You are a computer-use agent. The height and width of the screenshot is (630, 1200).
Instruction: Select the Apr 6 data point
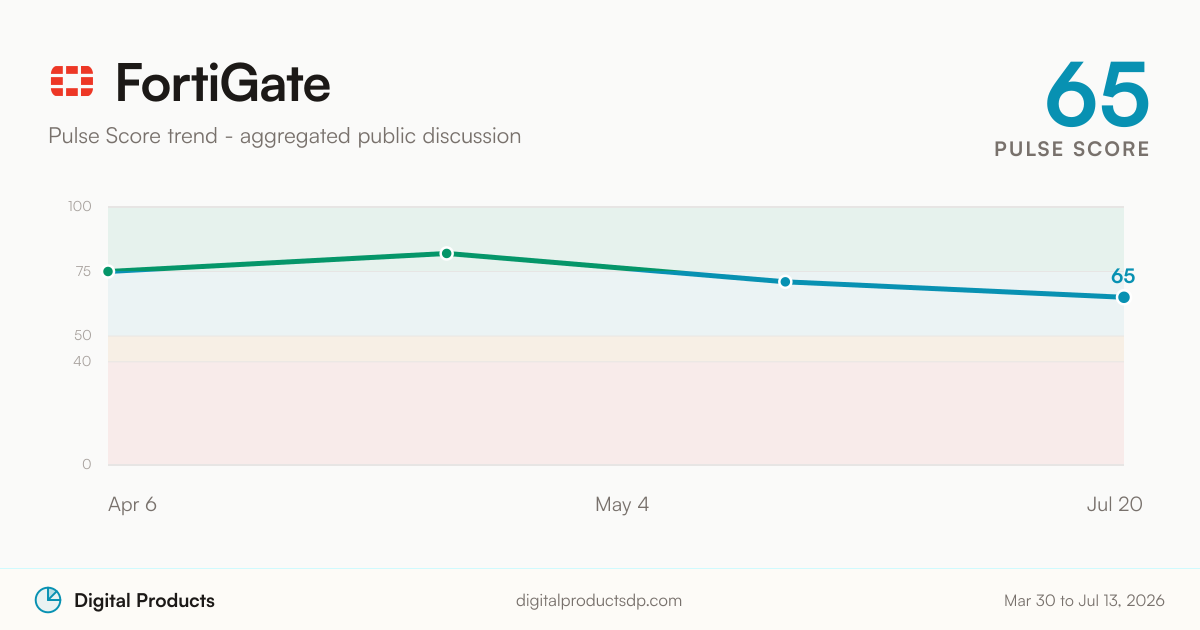108,271
